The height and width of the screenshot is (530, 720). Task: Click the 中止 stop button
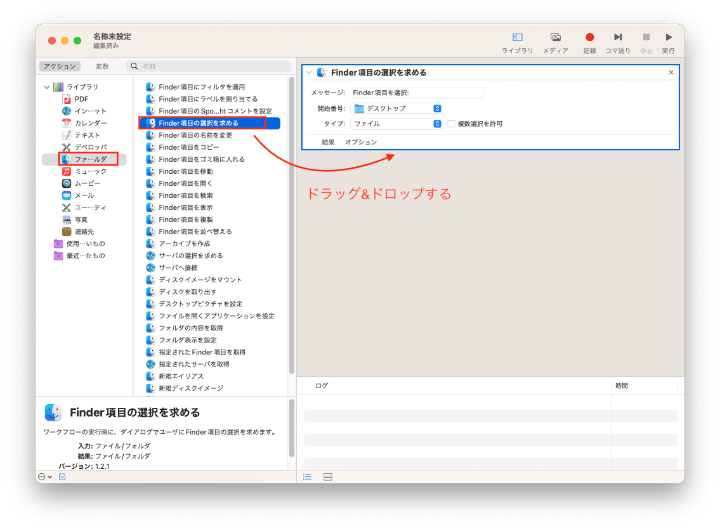pos(646,43)
